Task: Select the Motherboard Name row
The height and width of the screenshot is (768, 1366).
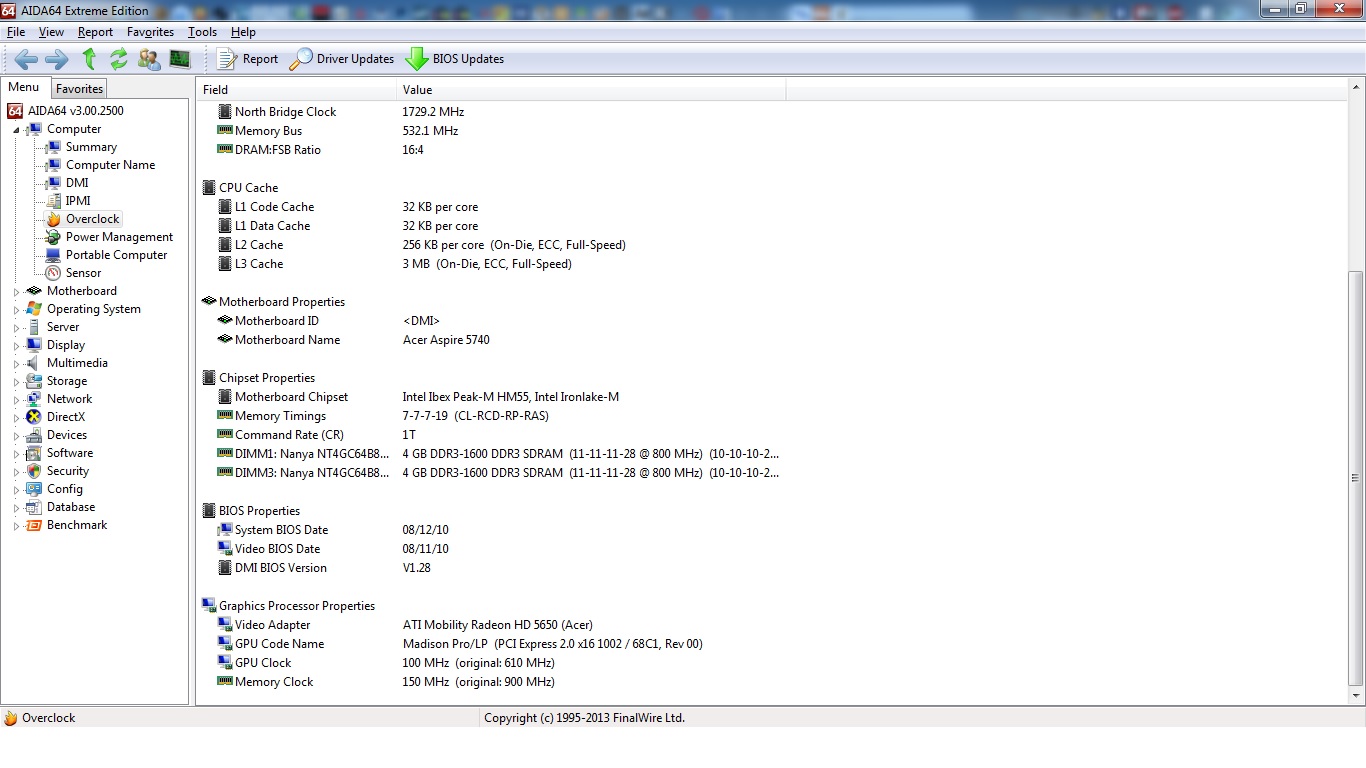Action: 491,340
